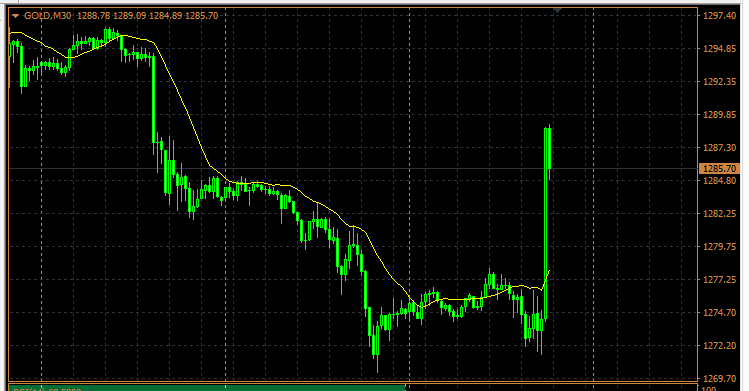
Task: Open the orange triangle menu beside GOLD,M30
Action: coord(16,16)
